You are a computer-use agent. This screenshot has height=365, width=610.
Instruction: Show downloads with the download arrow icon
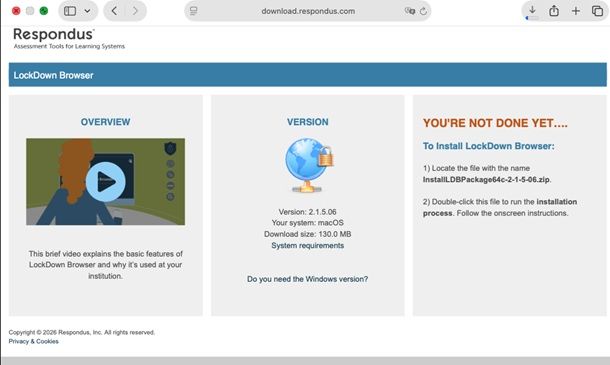pos(532,10)
